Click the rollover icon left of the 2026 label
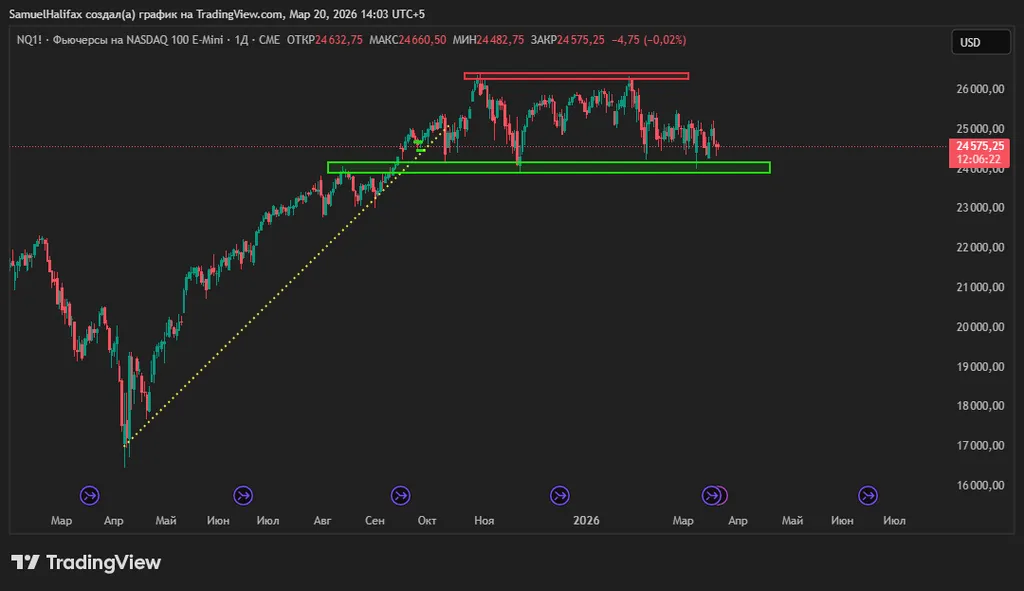Viewport: 1024px width, 591px height. coord(560,495)
